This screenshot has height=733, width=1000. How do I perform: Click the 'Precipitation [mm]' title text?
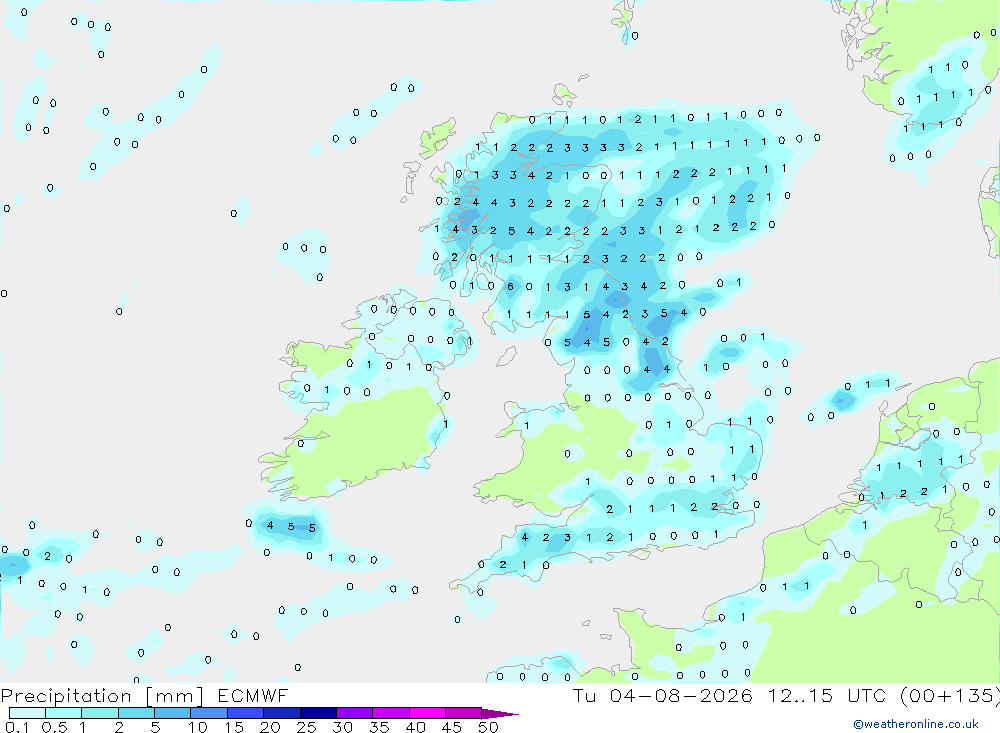pyautogui.click(x=102, y=696)
